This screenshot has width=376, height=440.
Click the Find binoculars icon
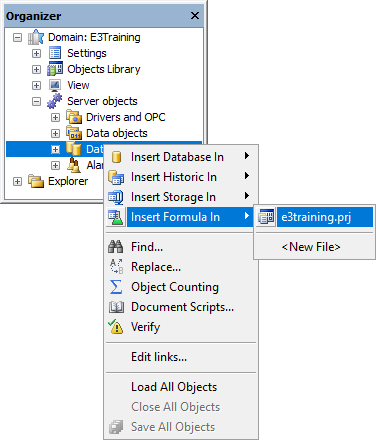click(x=116, y=247)
